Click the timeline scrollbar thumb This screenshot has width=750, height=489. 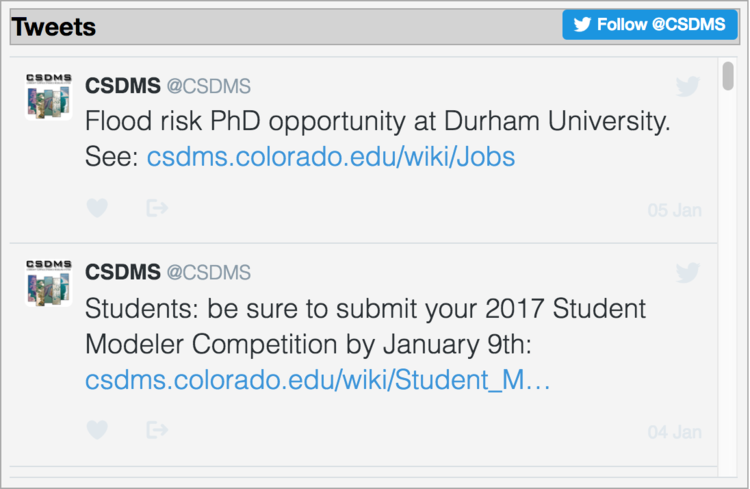(x=728, y=75)
